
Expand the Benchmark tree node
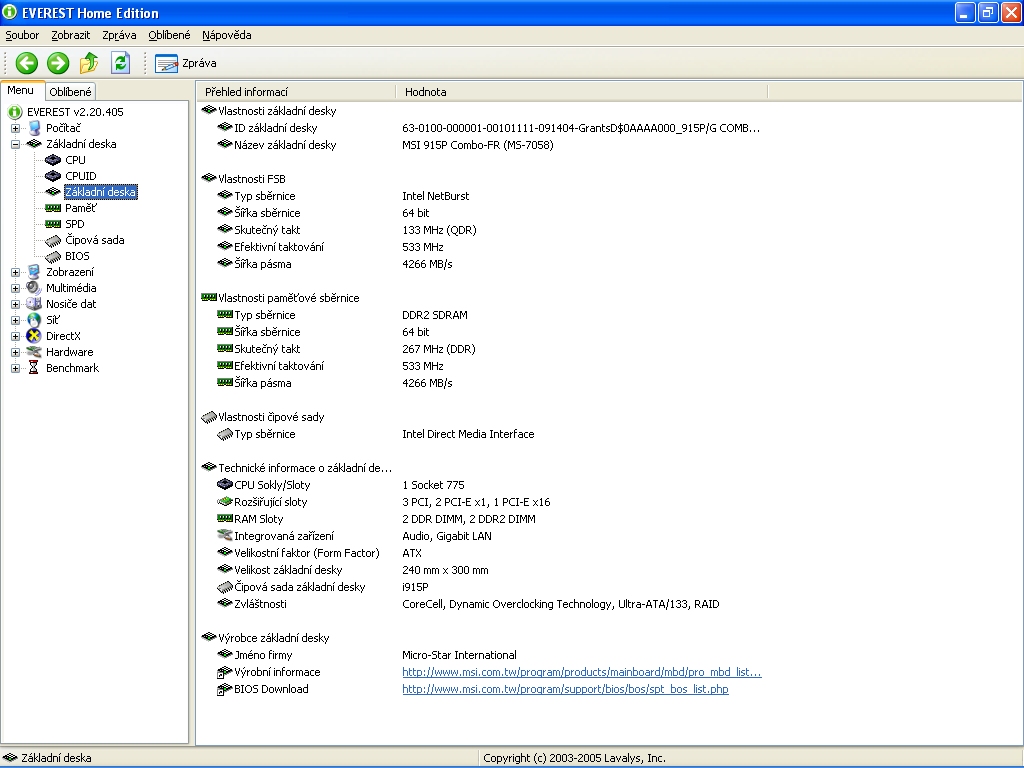click(16, 368)
